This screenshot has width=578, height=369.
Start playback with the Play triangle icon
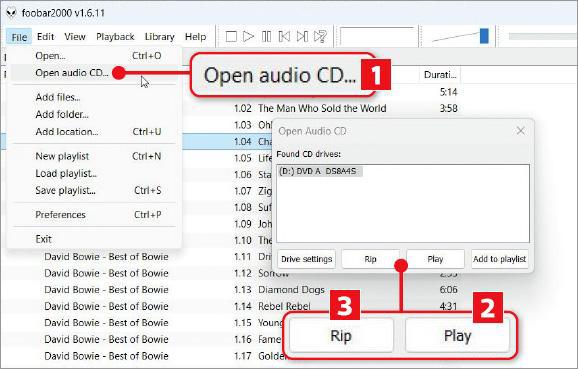248,36
